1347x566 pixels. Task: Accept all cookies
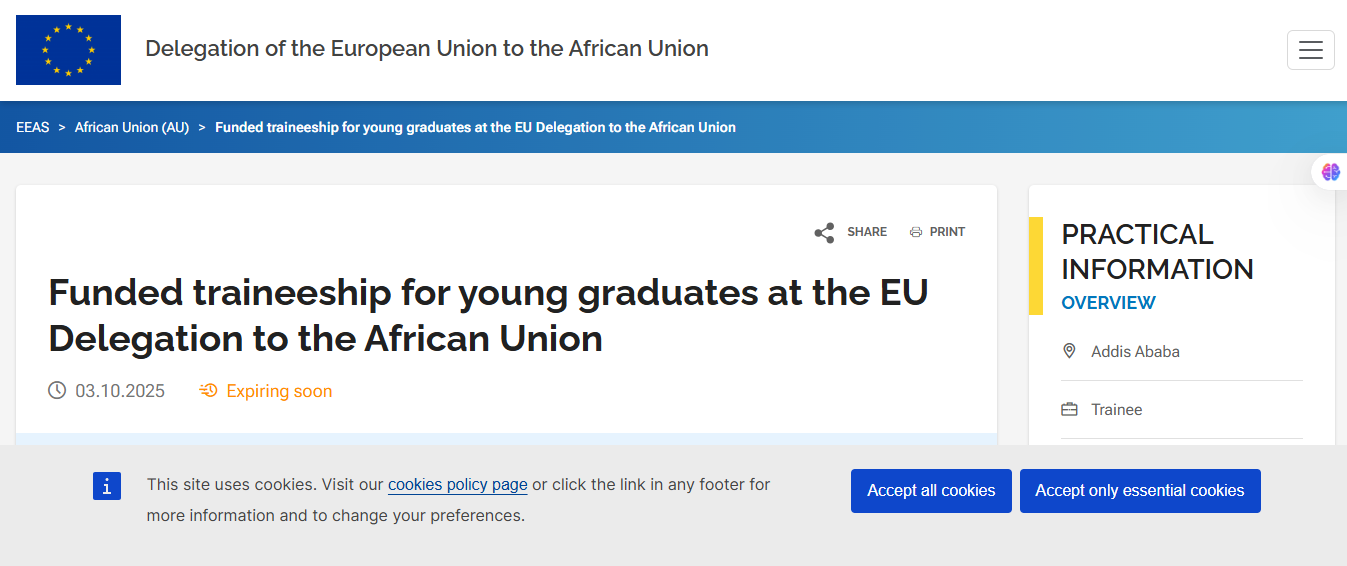931,491
